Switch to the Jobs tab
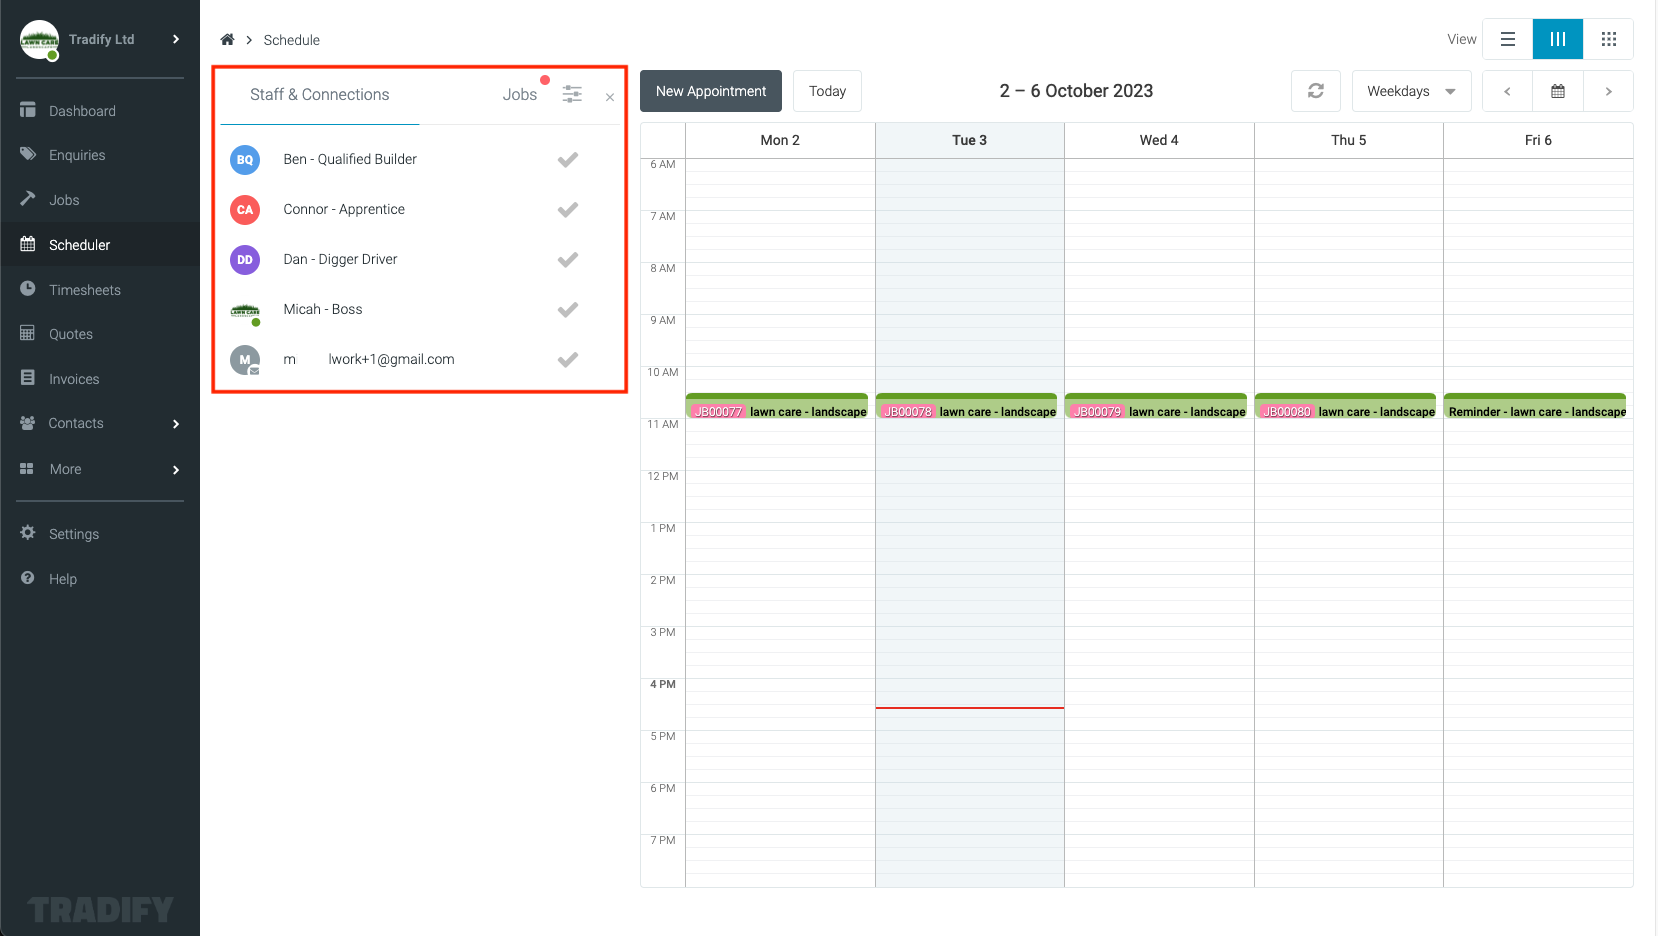The width and height of the screenshot is (1658, 936). (519, 95)
